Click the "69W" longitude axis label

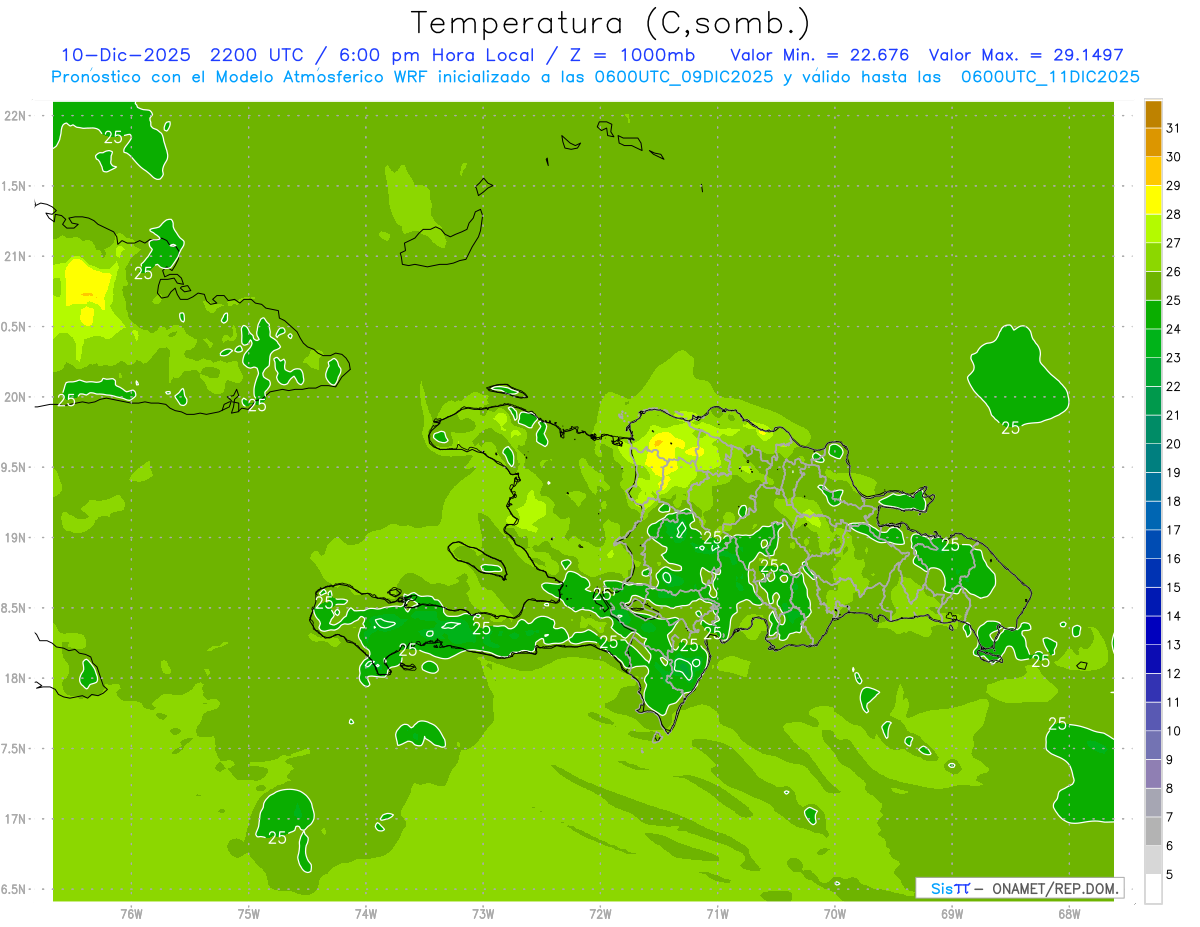[952, 914]
